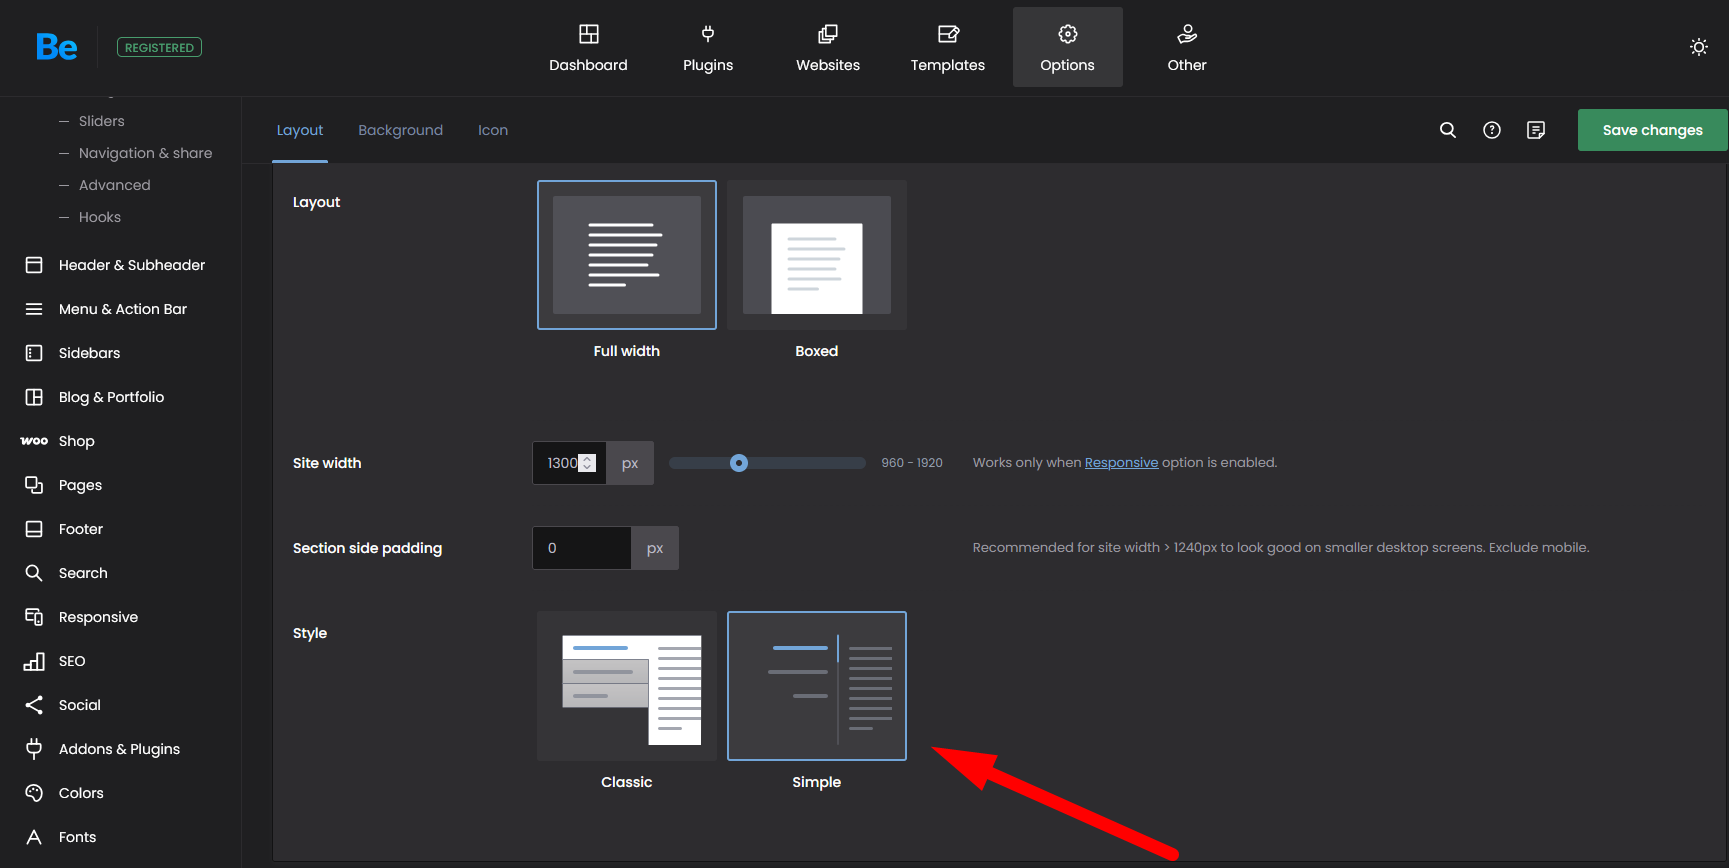Viewport: 1729px width, 868px height.
Task: Expand the Menu & Action Bar section
Action: [122, 309]
